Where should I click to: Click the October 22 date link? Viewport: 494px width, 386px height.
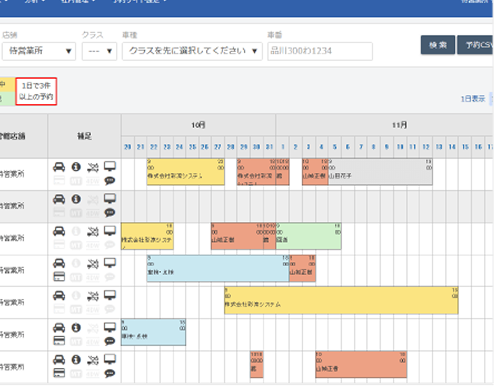[154, 147]
